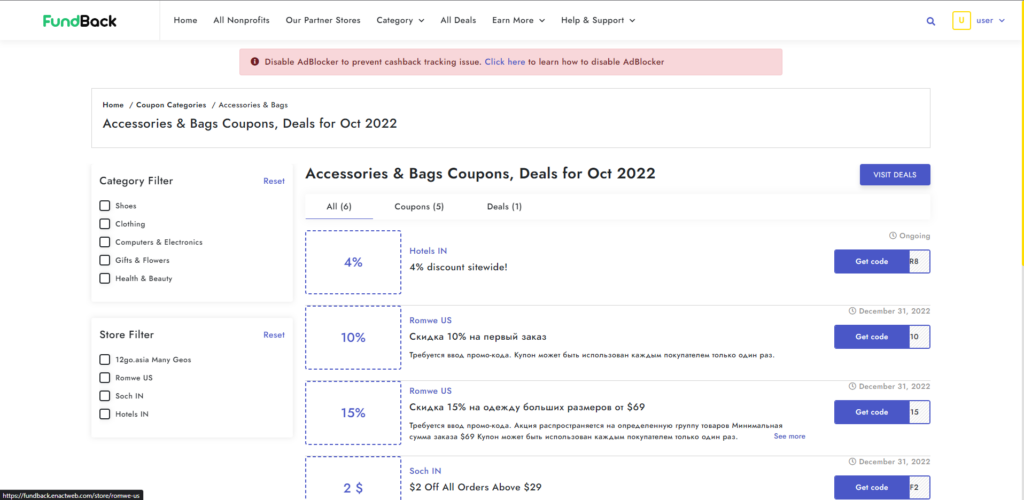Click the 2 $ dashed coupon box
Image resolution: width=1024 pixels, height=500 pixels.
click(x=353, y=478)
